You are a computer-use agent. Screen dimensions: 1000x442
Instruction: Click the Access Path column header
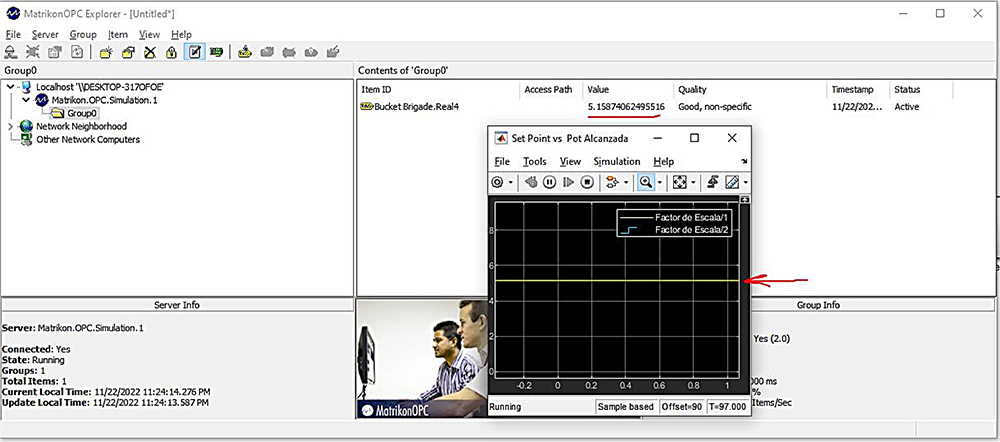[x=552, y=90]
